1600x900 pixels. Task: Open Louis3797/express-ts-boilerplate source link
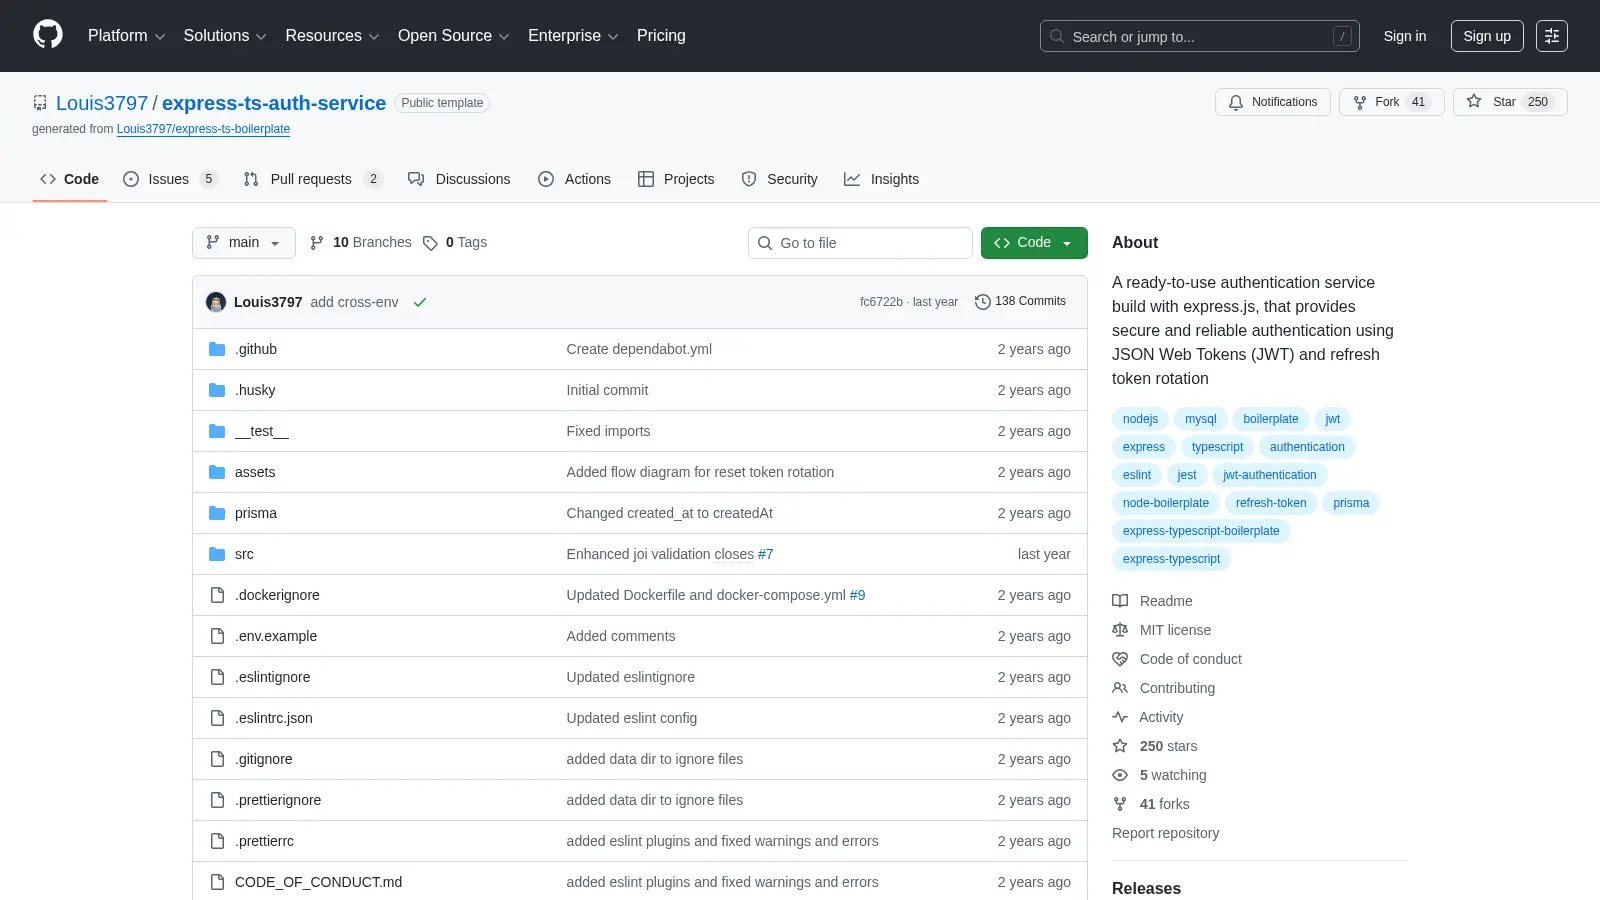tap(203, 129)
